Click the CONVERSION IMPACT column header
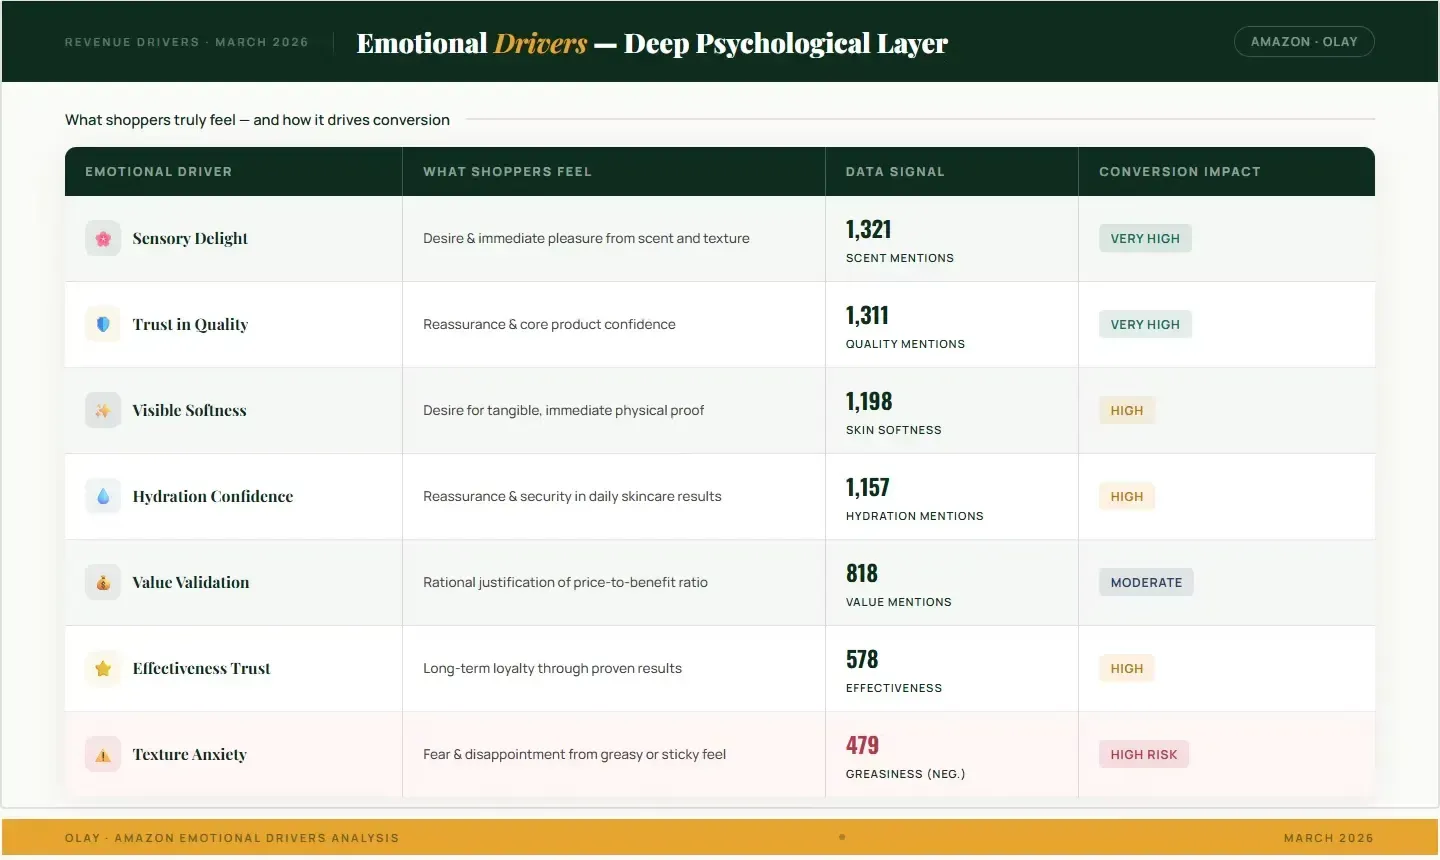Viewport: 1440px width, 860px height. pyautogui.click(x=1180, y=172)
